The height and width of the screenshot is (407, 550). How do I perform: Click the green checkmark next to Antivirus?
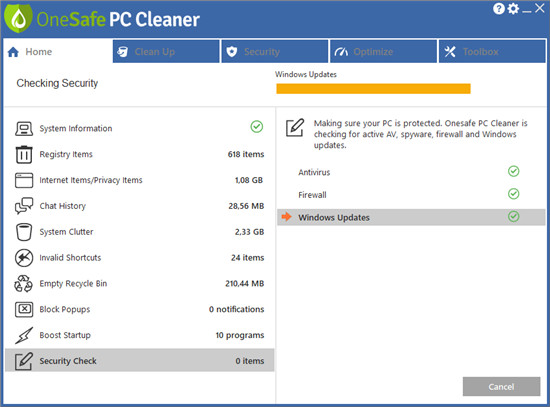tap(514, 171)
